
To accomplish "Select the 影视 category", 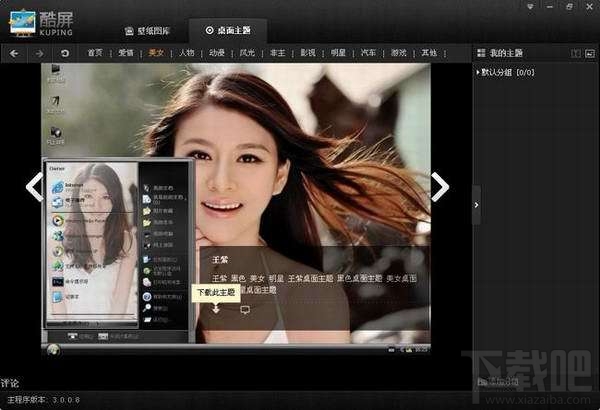I will click(x=308, y=52).
